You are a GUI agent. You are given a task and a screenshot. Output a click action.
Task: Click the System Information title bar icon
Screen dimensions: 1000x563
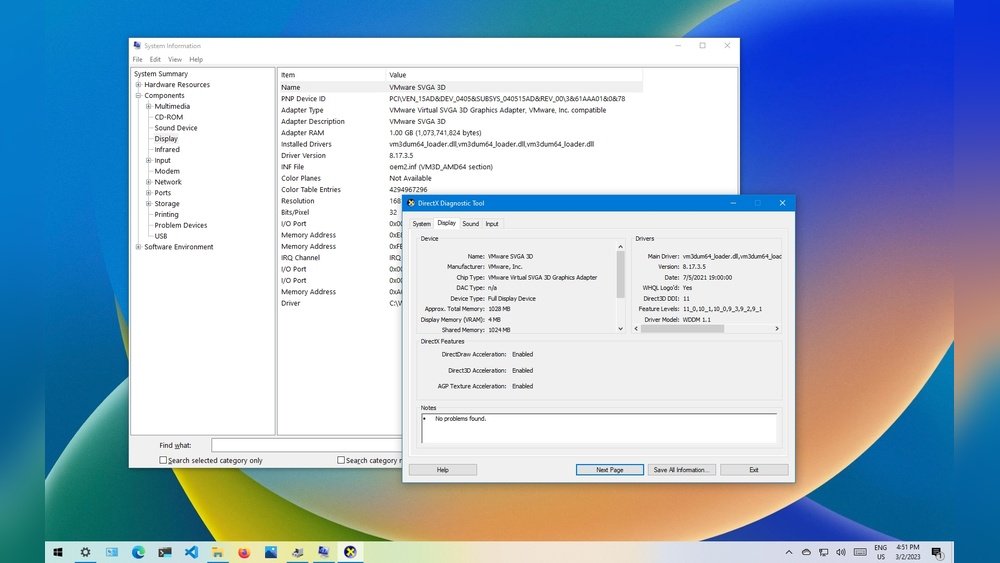coord(137,46)
